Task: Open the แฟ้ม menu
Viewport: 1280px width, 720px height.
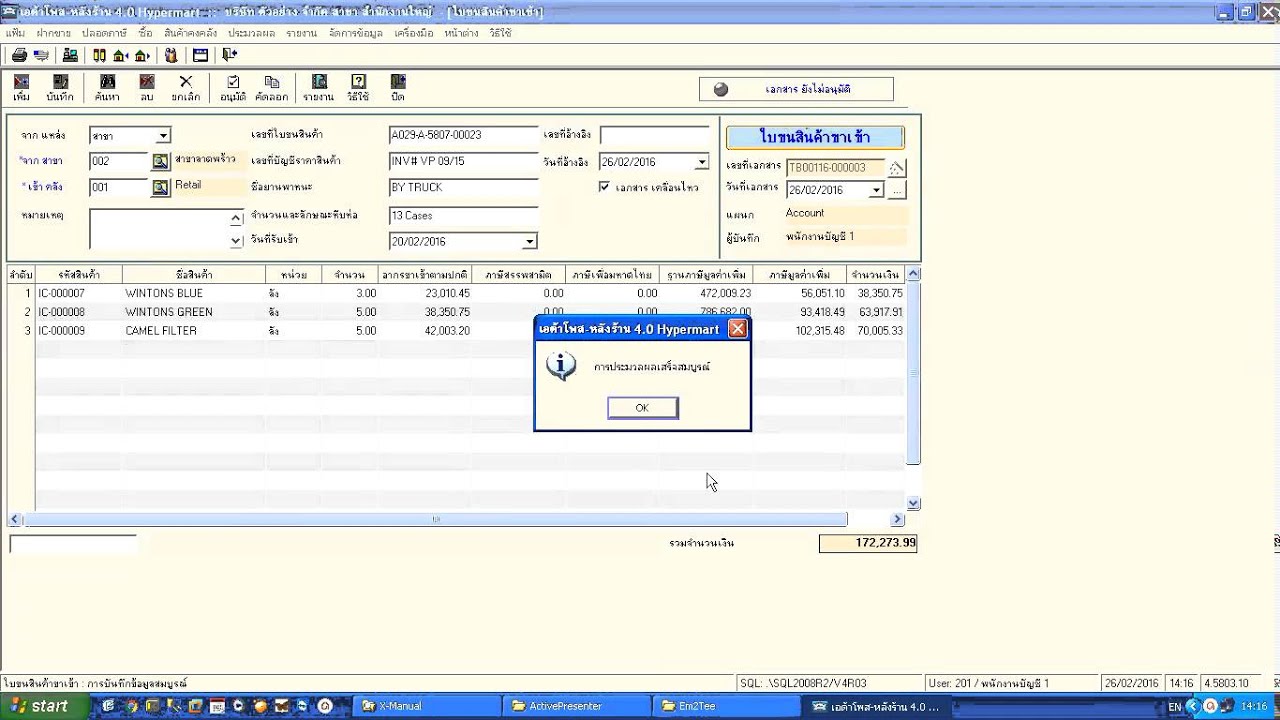Action: click(15, 33)
